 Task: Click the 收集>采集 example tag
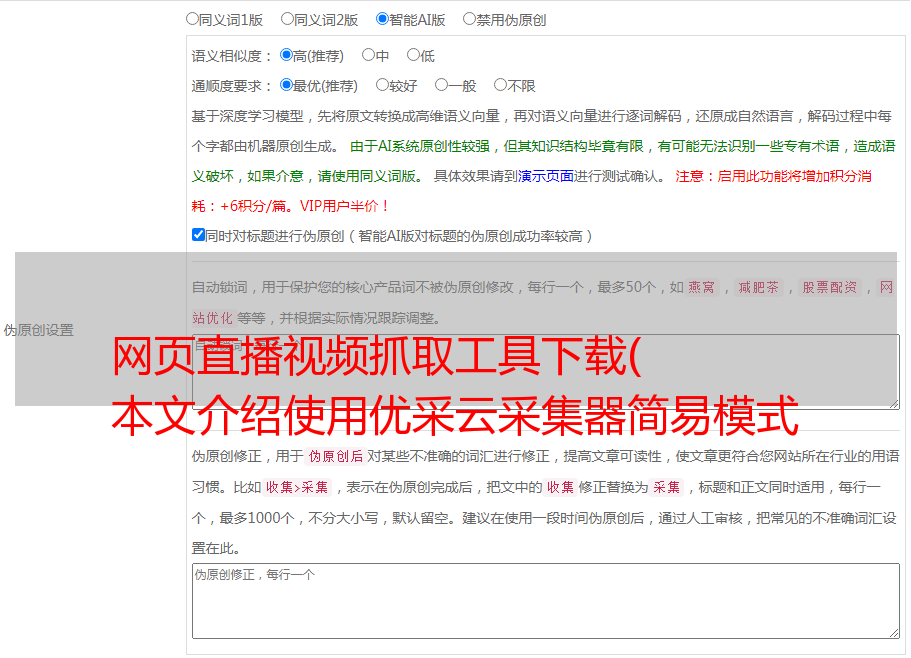(297, 487)
